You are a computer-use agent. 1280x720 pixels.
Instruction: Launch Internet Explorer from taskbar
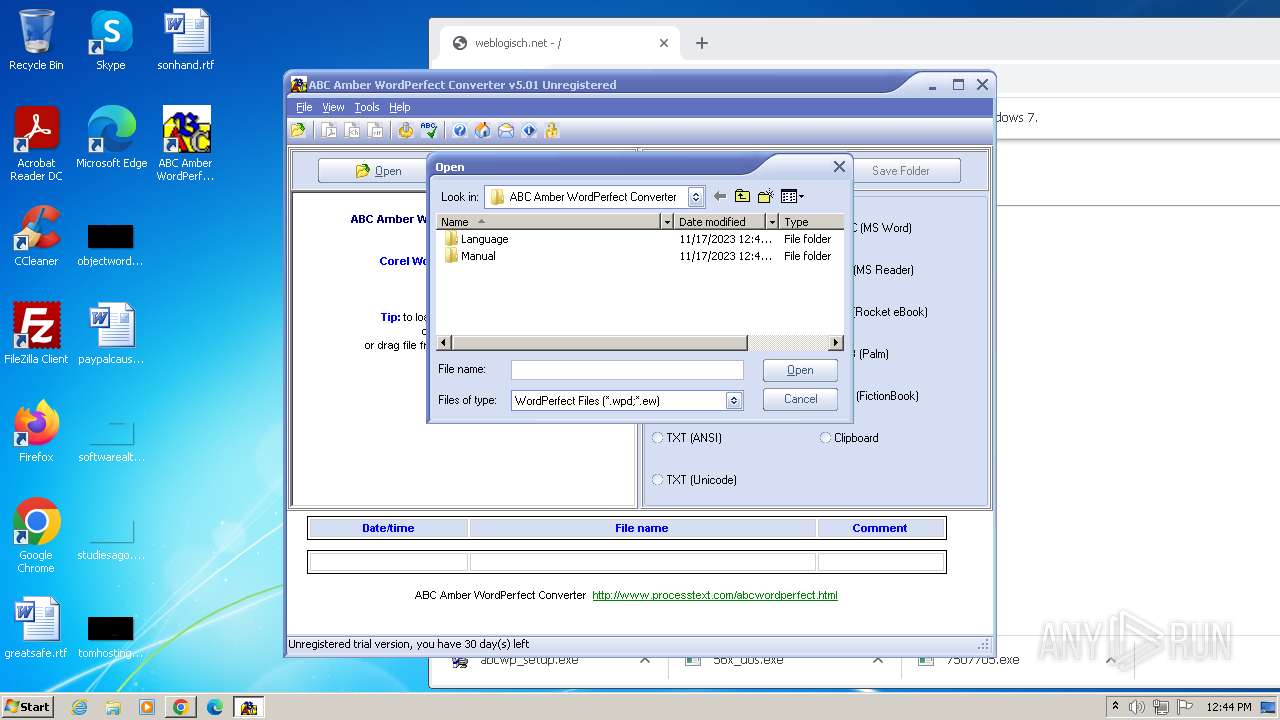(x=80, y=707)
